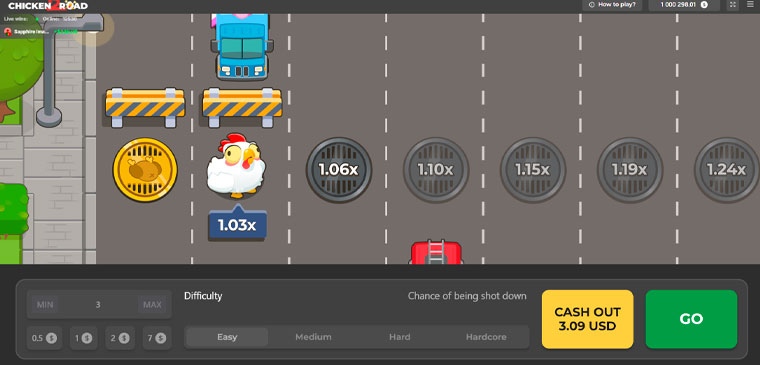Select Medium difficulty
The height and width of the screenshot is (365, 760).
(313, 337)
